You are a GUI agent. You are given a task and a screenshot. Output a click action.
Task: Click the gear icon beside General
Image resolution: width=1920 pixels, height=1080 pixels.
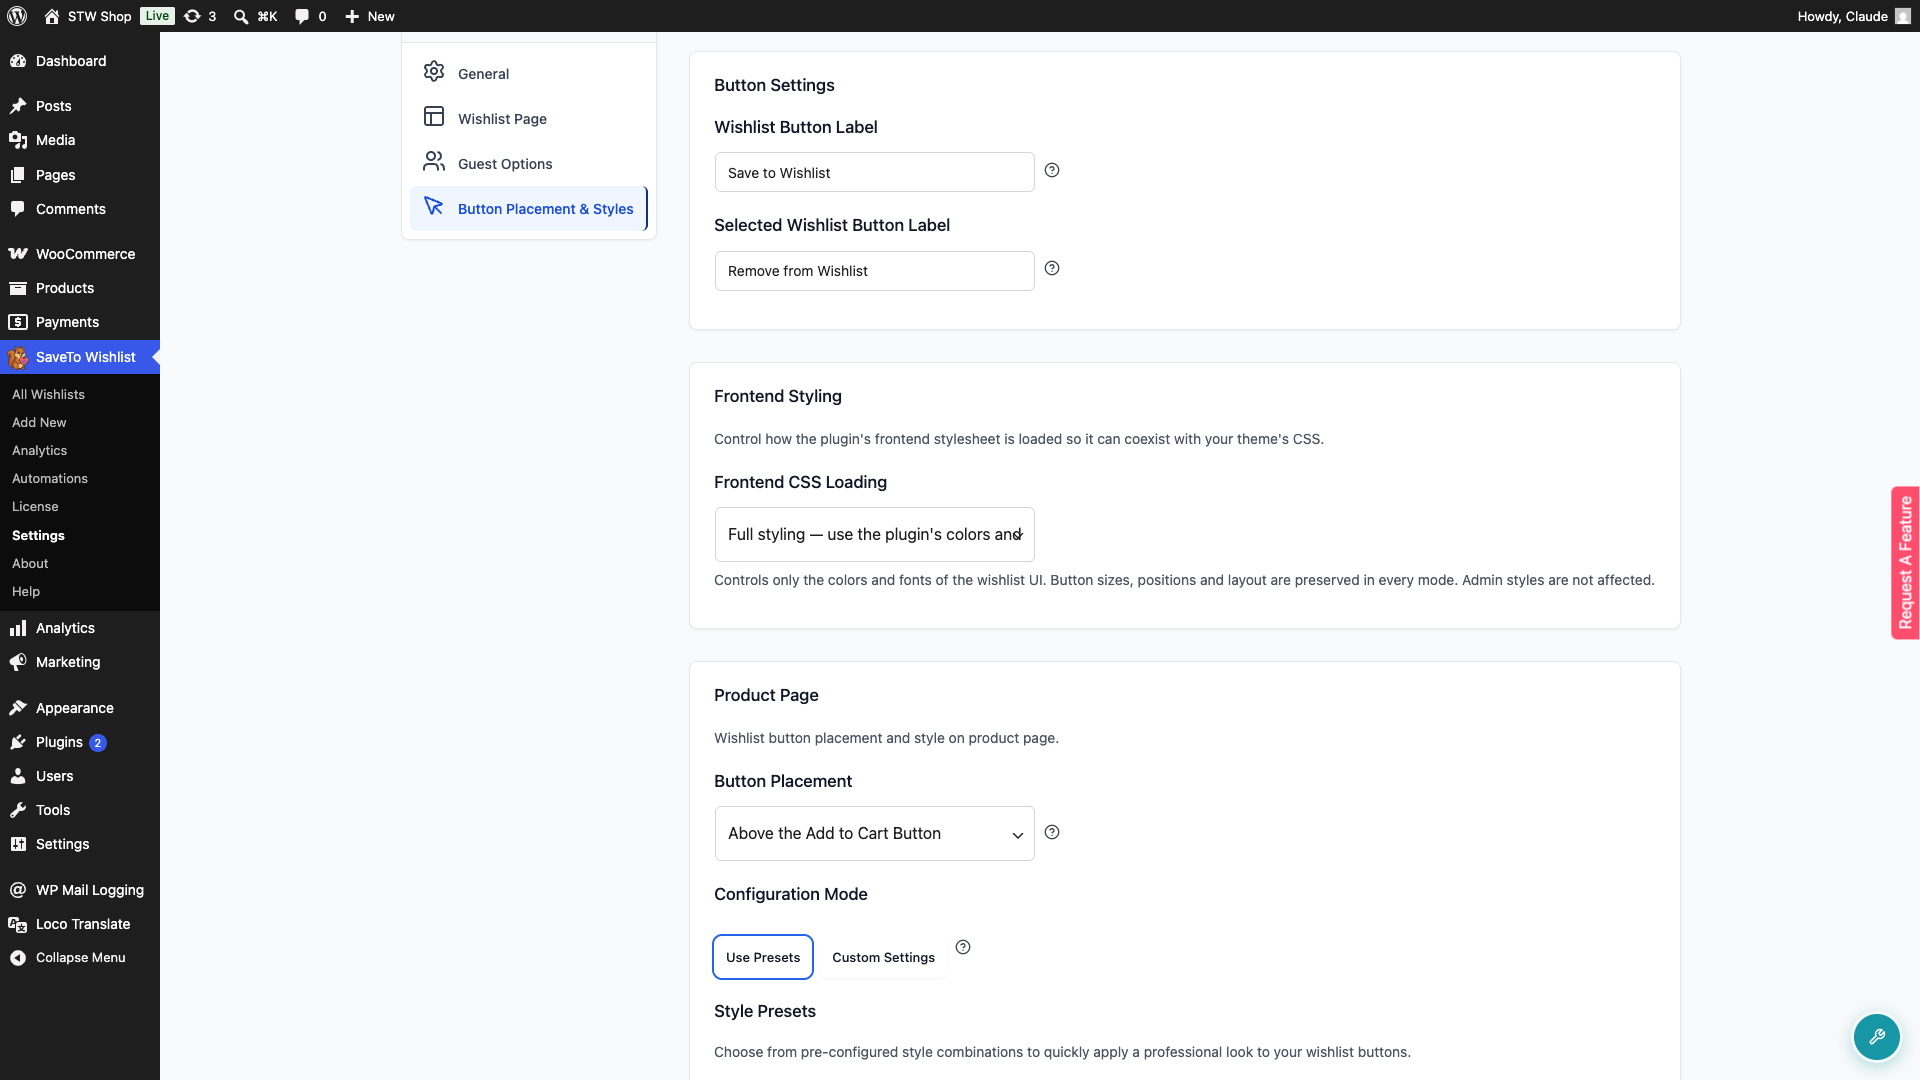(x=434, y=71)
